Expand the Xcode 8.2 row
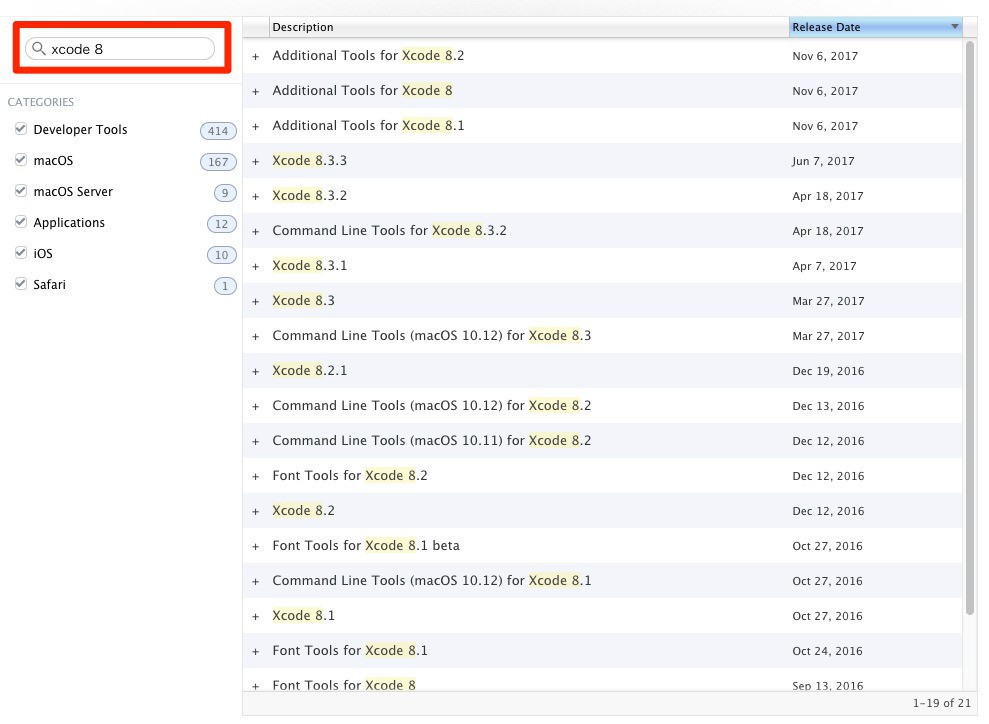989x724 pixels. point(255,511)
